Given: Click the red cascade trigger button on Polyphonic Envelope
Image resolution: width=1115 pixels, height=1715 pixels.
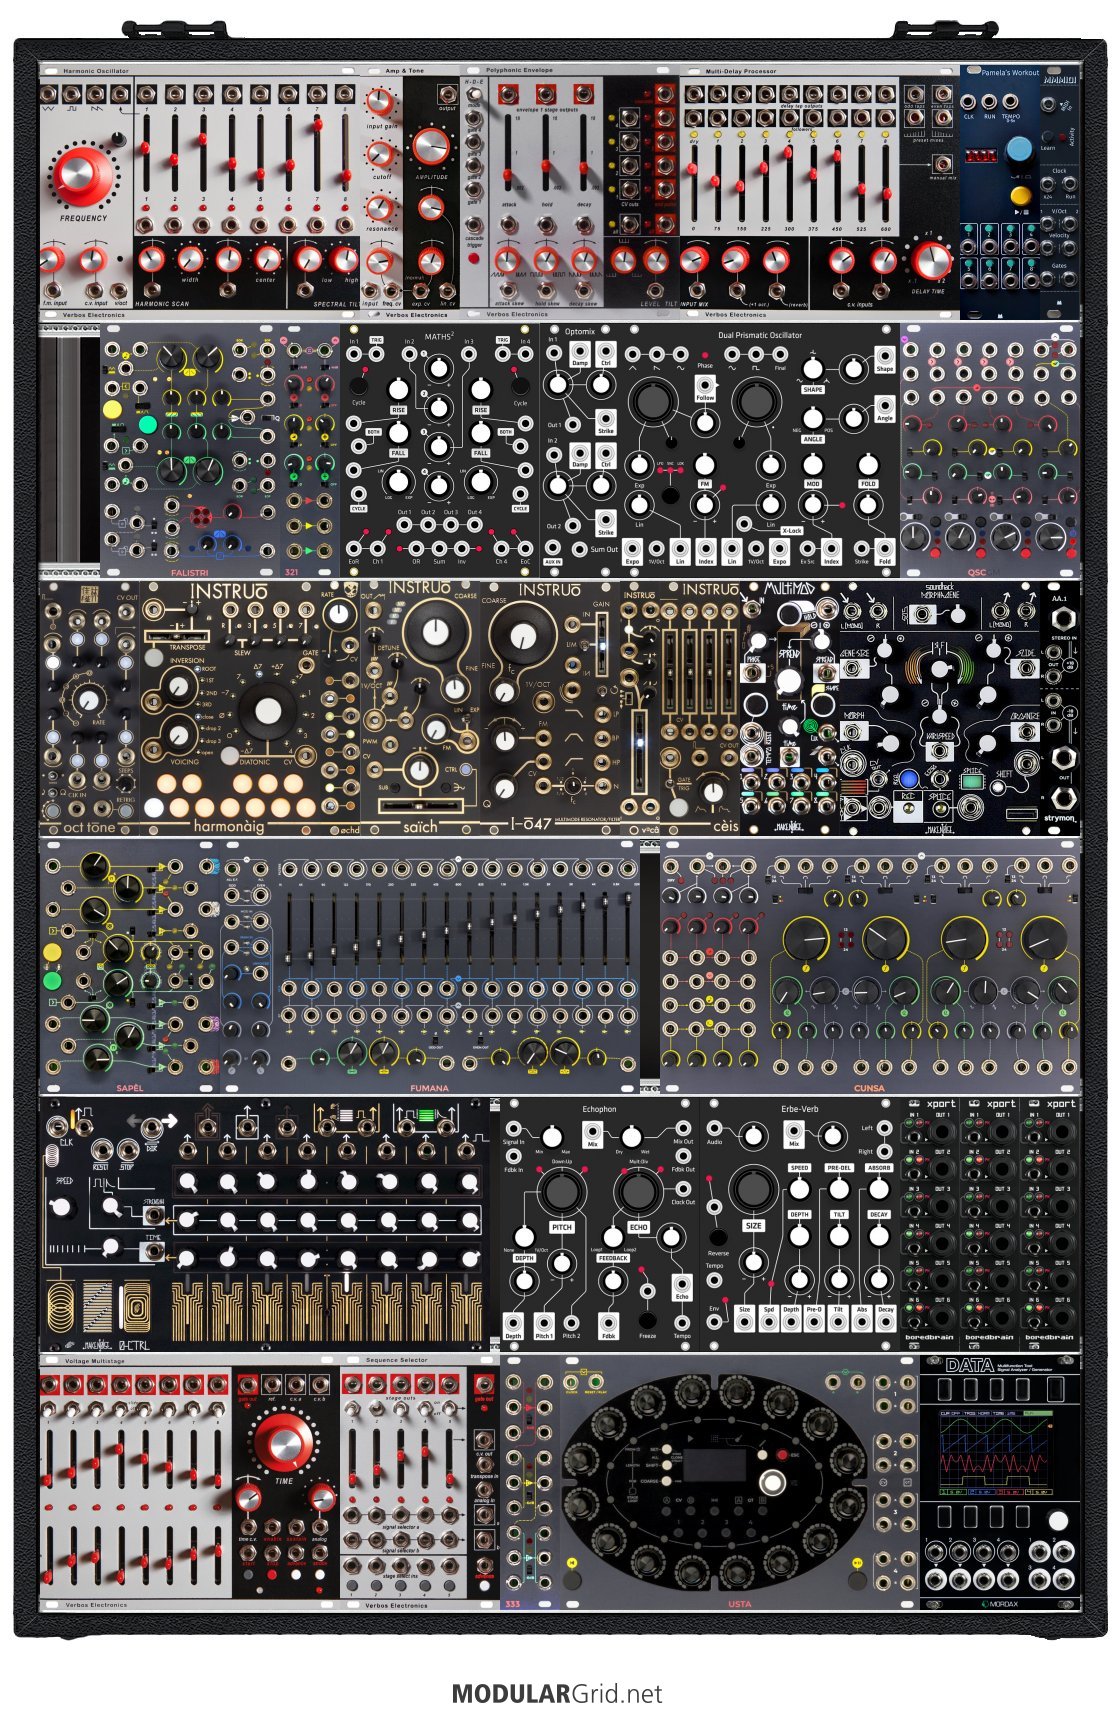Looking at the screenshot, I should coord(474,258).
